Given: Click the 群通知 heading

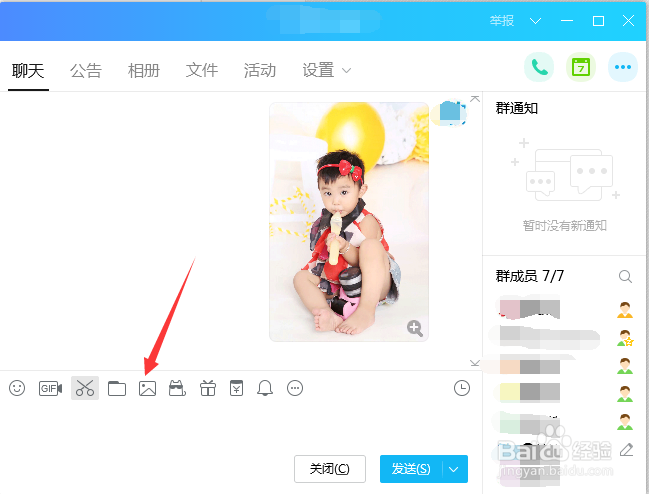Looking at the screenshot, I should (x=517, y=108).
